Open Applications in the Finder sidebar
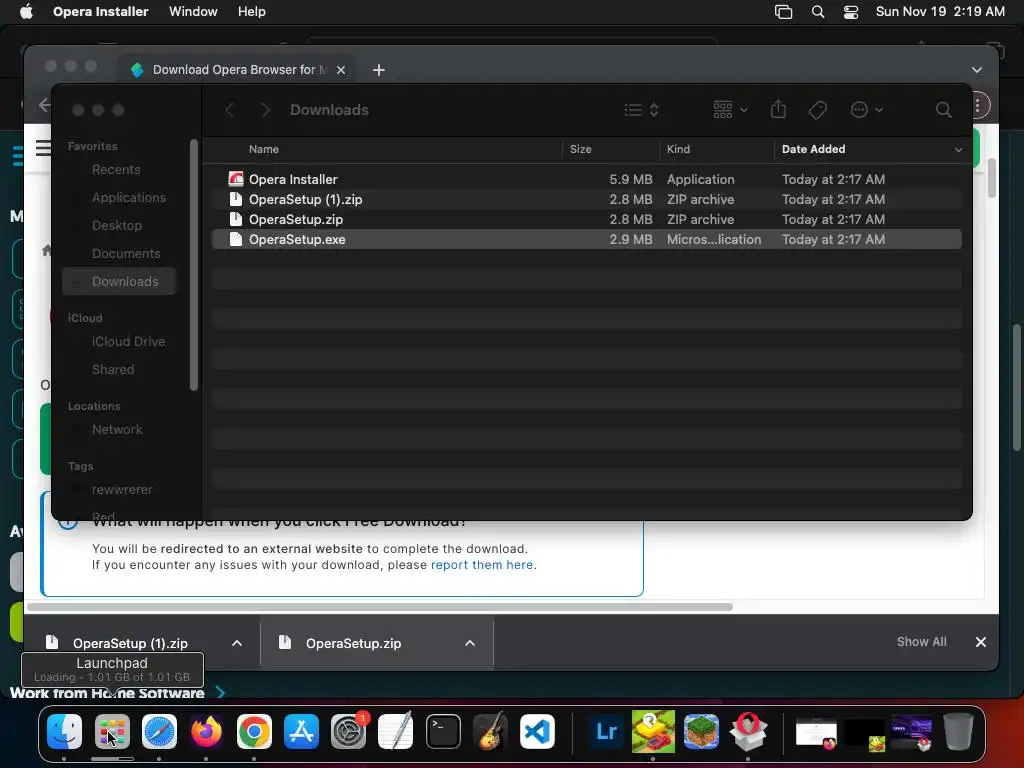 [129, 197]
